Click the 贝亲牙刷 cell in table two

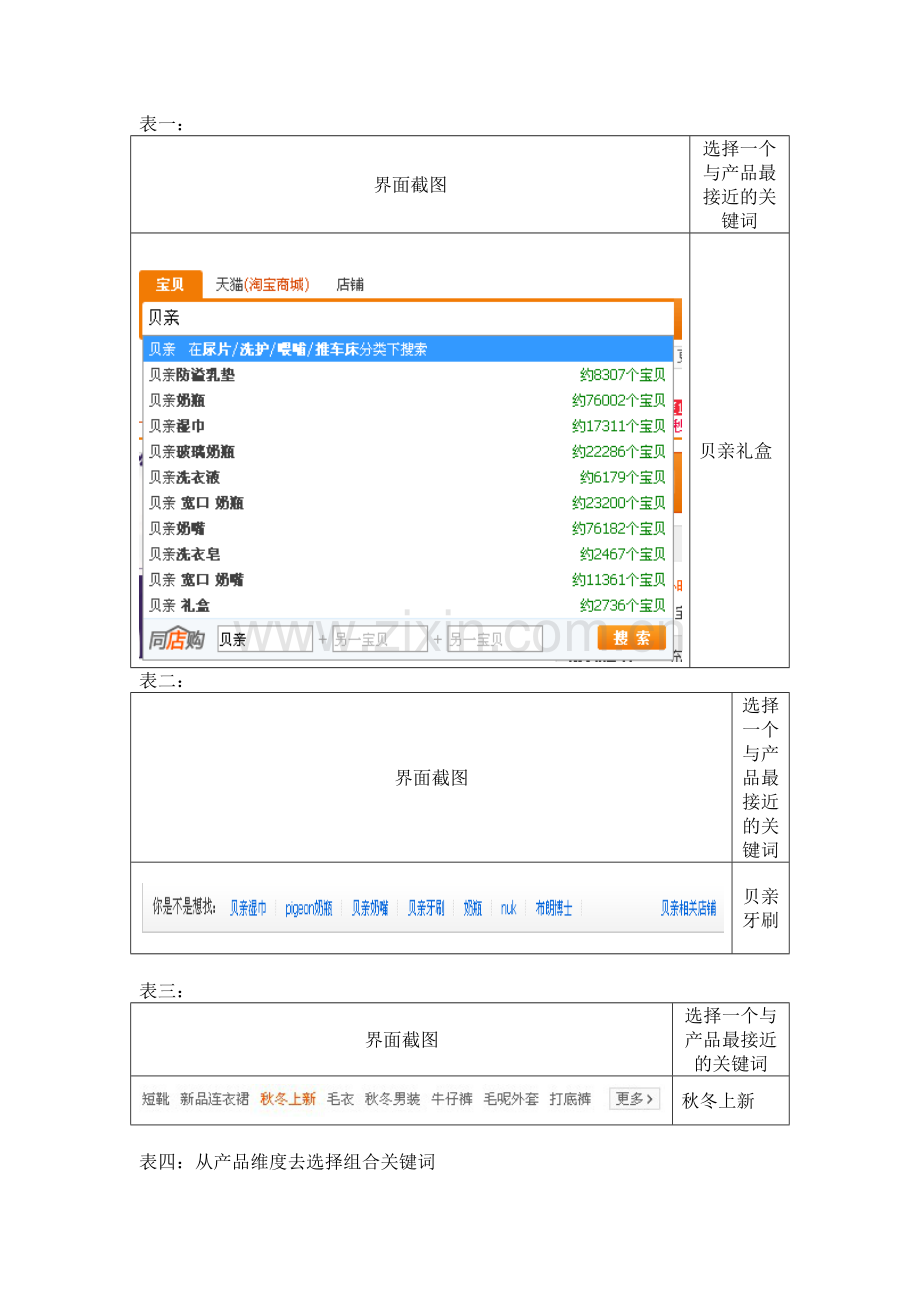point(761,908)
